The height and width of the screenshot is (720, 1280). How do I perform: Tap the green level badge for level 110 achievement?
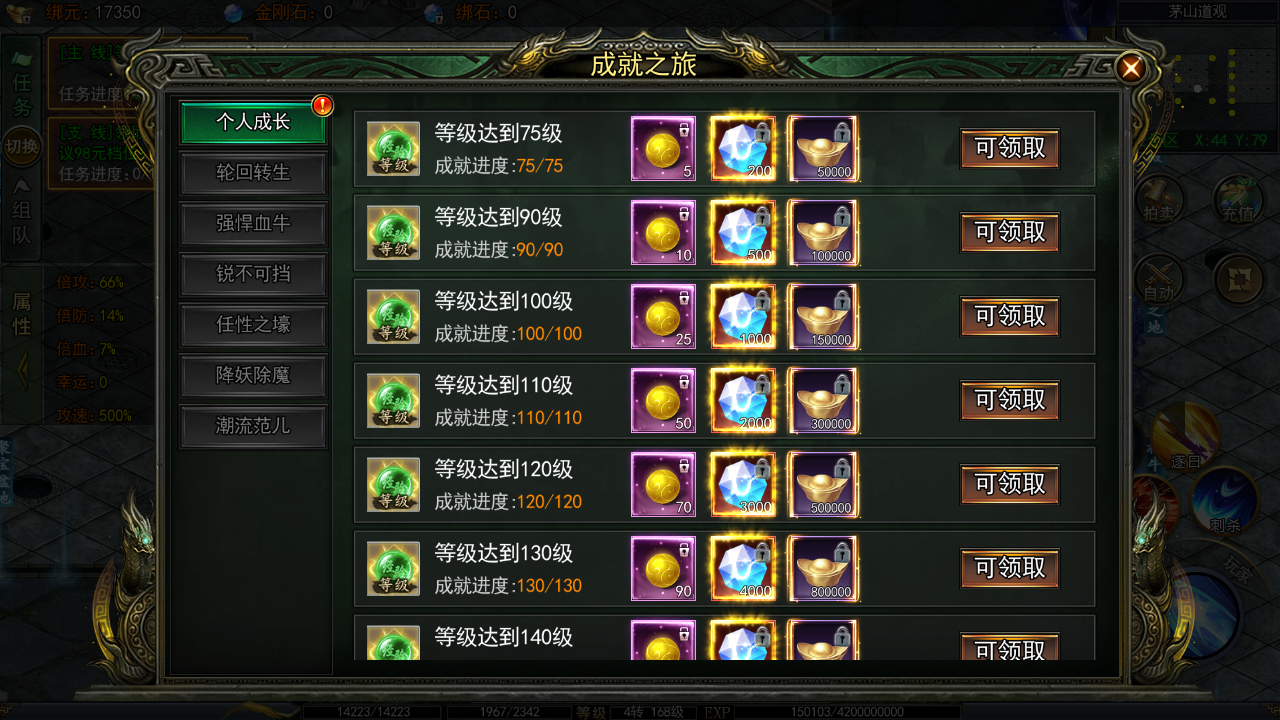click(393, 400)
